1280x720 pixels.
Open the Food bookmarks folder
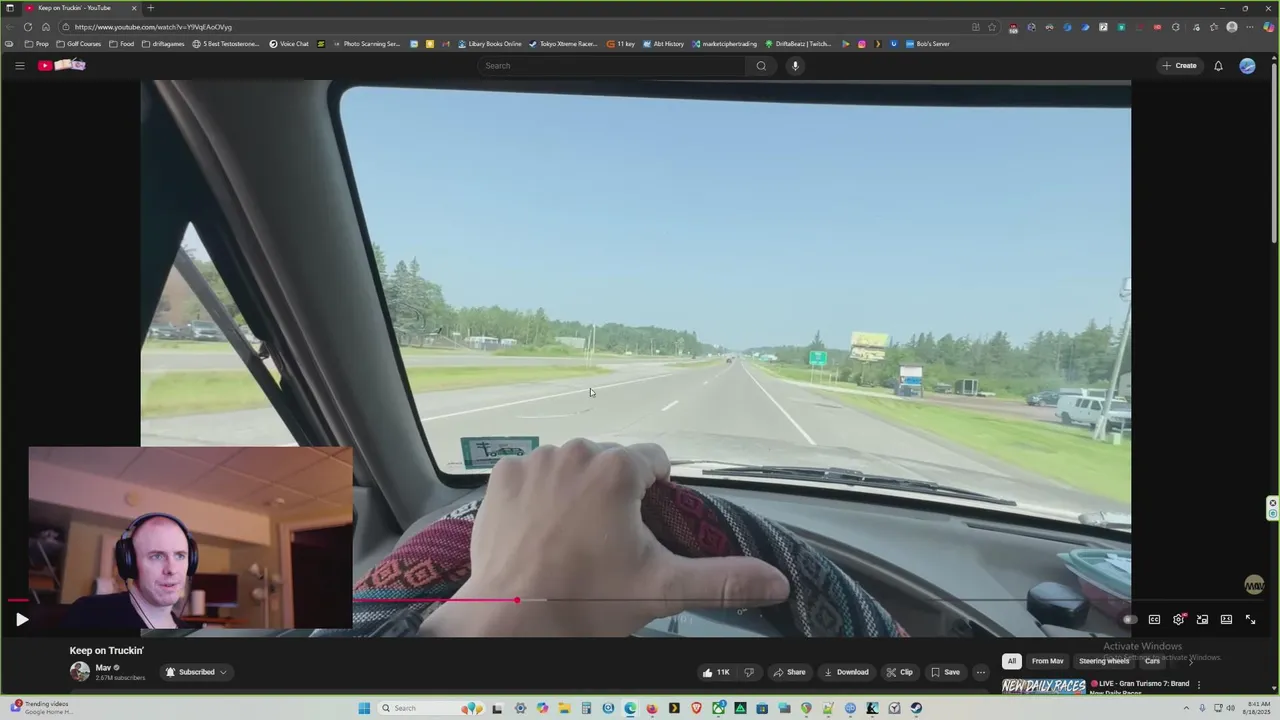122,44
